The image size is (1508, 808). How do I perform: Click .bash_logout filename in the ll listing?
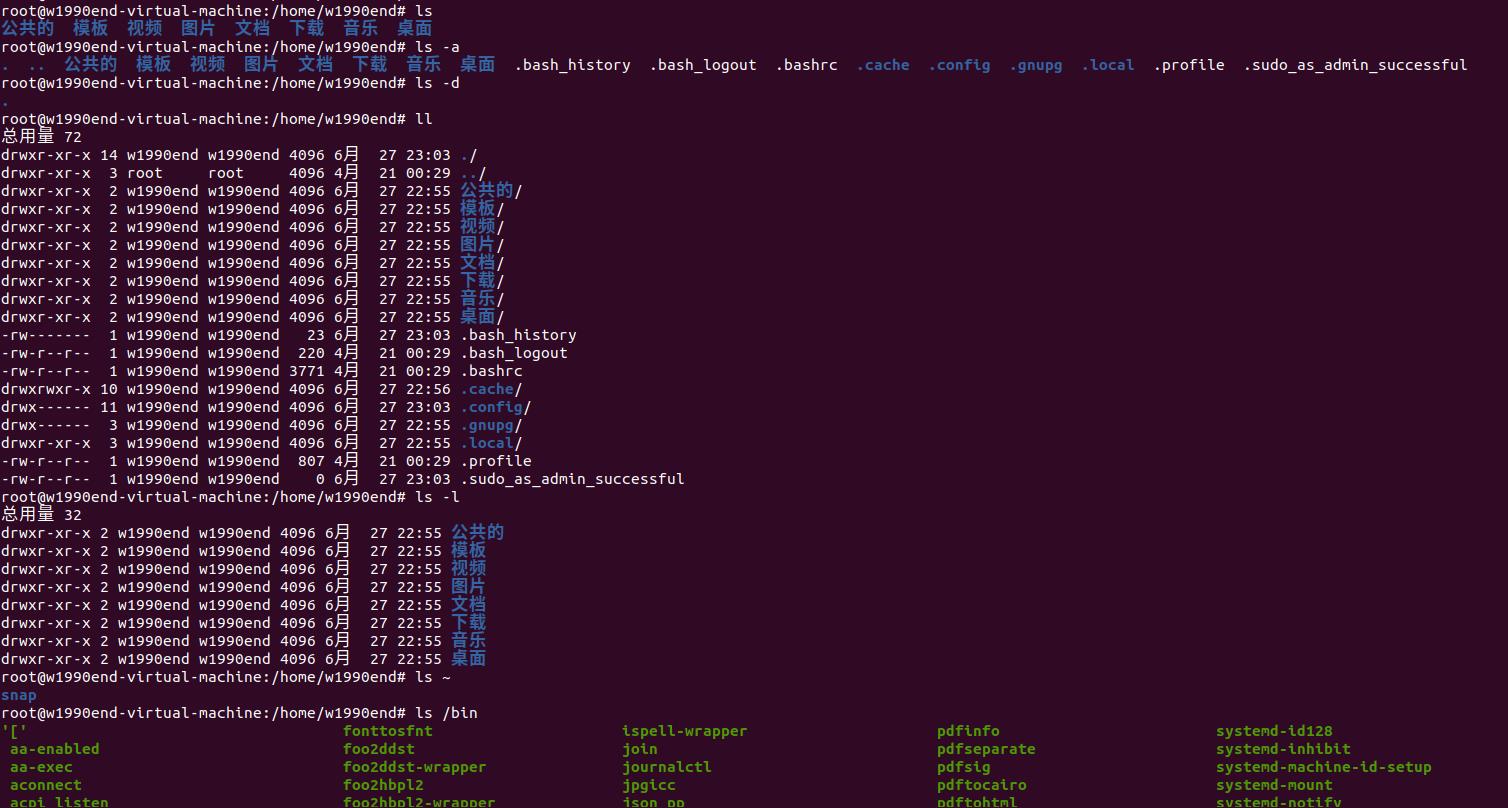click(514, 353)
